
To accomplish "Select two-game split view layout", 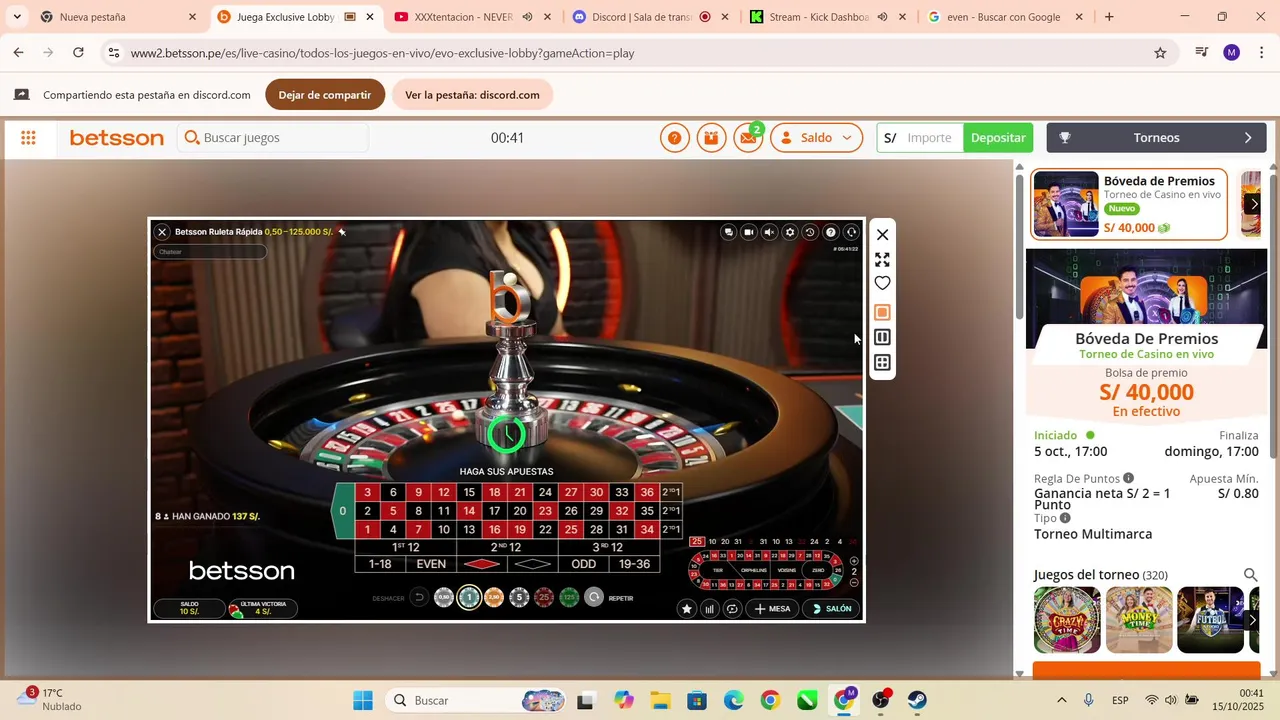I will tap(882, 338).
